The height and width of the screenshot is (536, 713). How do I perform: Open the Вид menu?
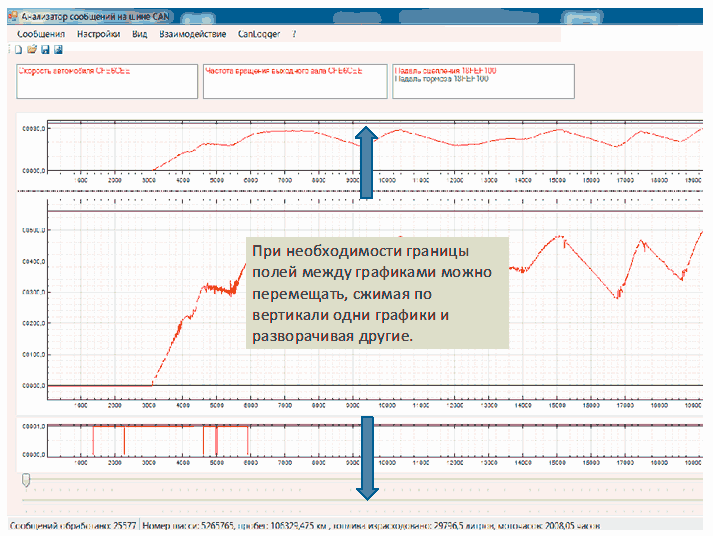(140, 33)
